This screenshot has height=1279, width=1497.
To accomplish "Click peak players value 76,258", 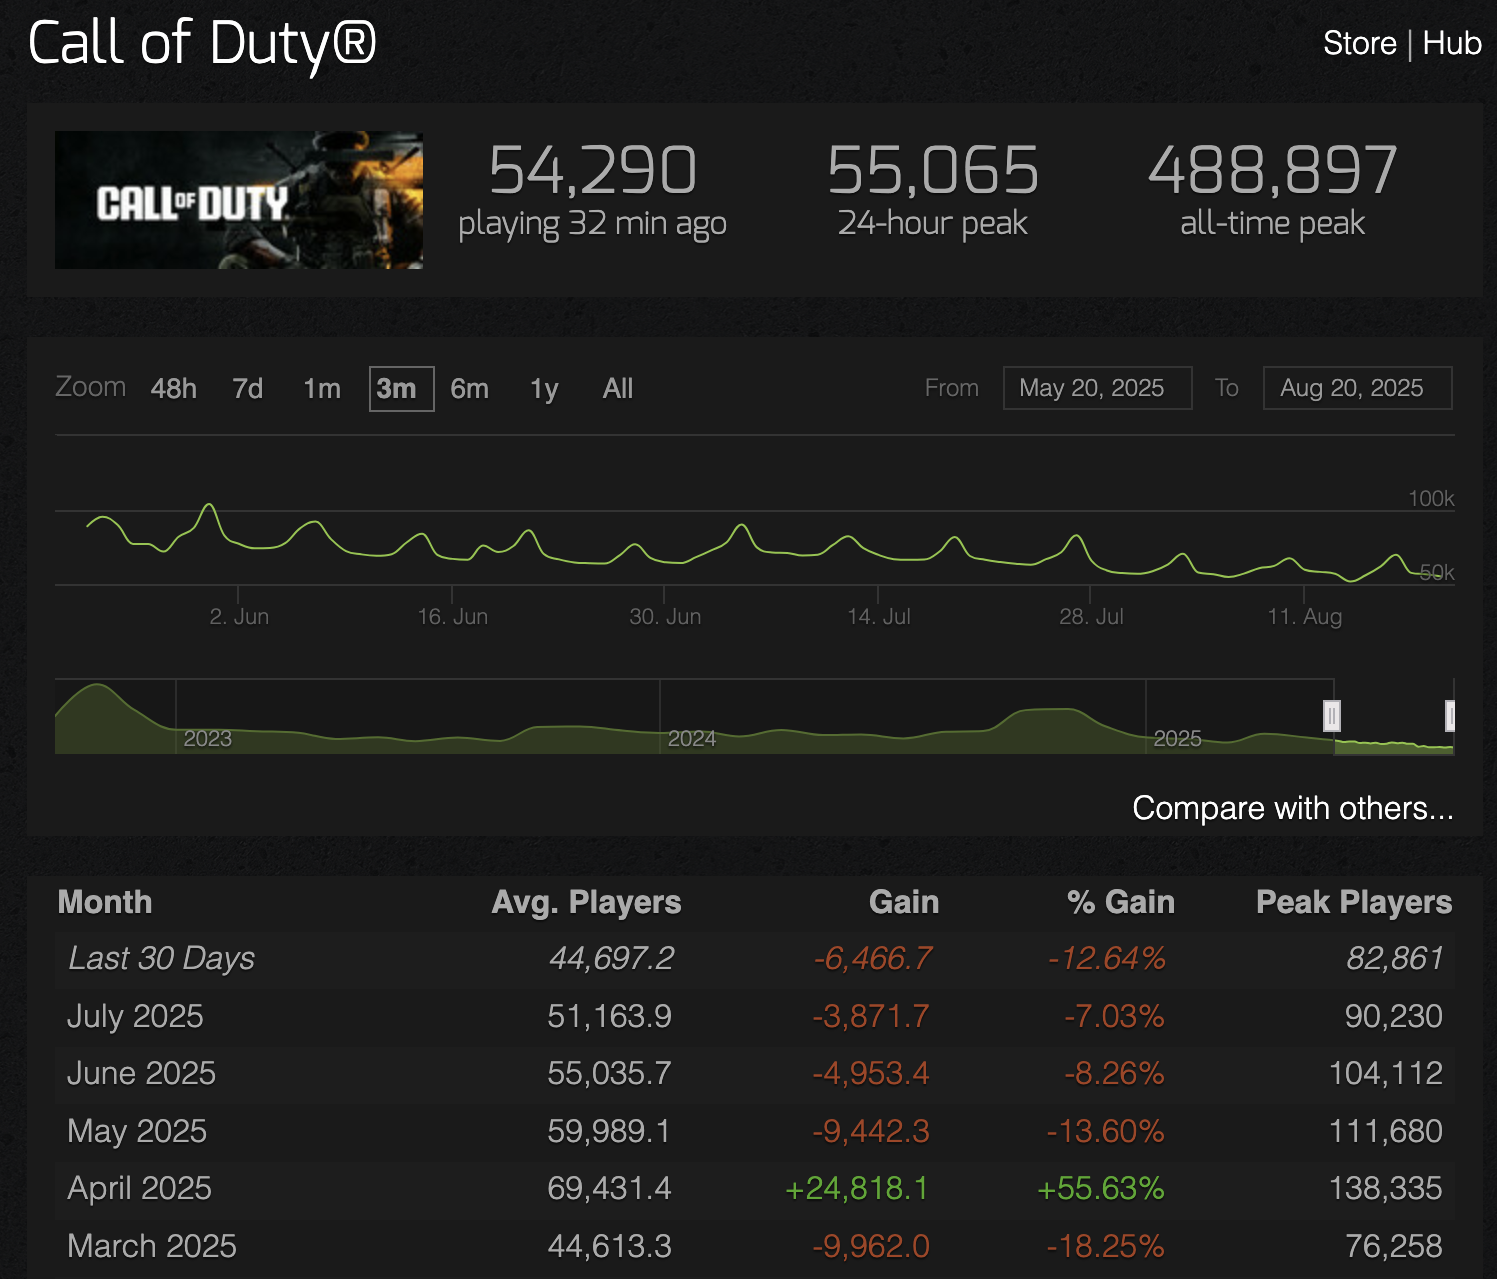I will 1394,1246.
